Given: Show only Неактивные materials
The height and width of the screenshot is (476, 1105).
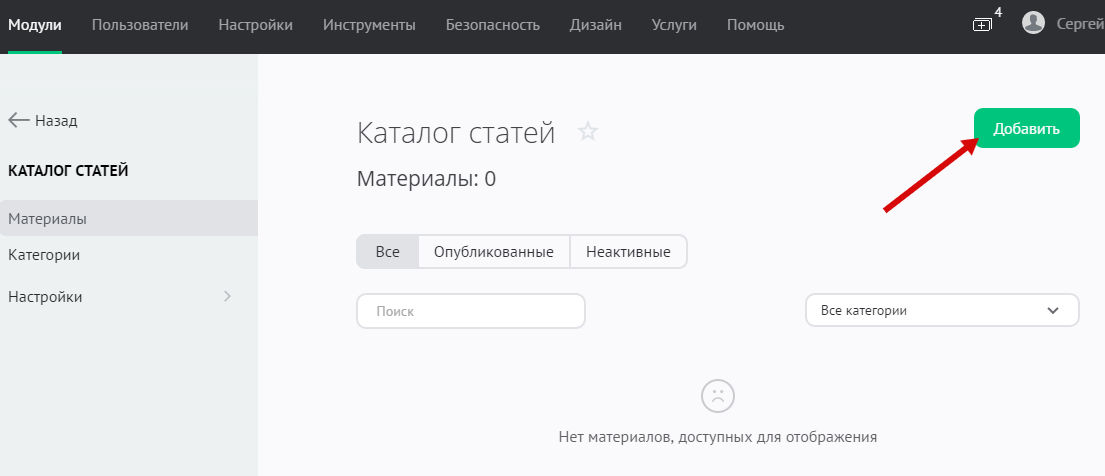Looking at the screenshot, I should tap(628, 252).
